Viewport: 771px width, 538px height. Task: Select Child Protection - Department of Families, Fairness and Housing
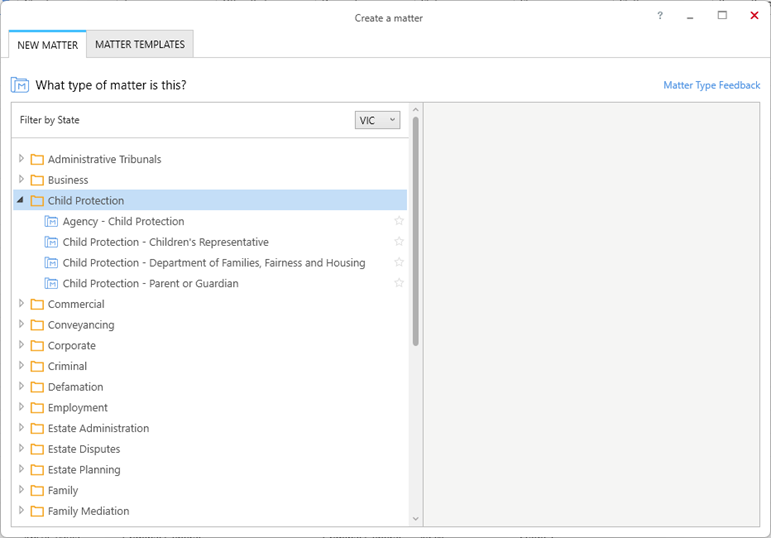point(213,263)
